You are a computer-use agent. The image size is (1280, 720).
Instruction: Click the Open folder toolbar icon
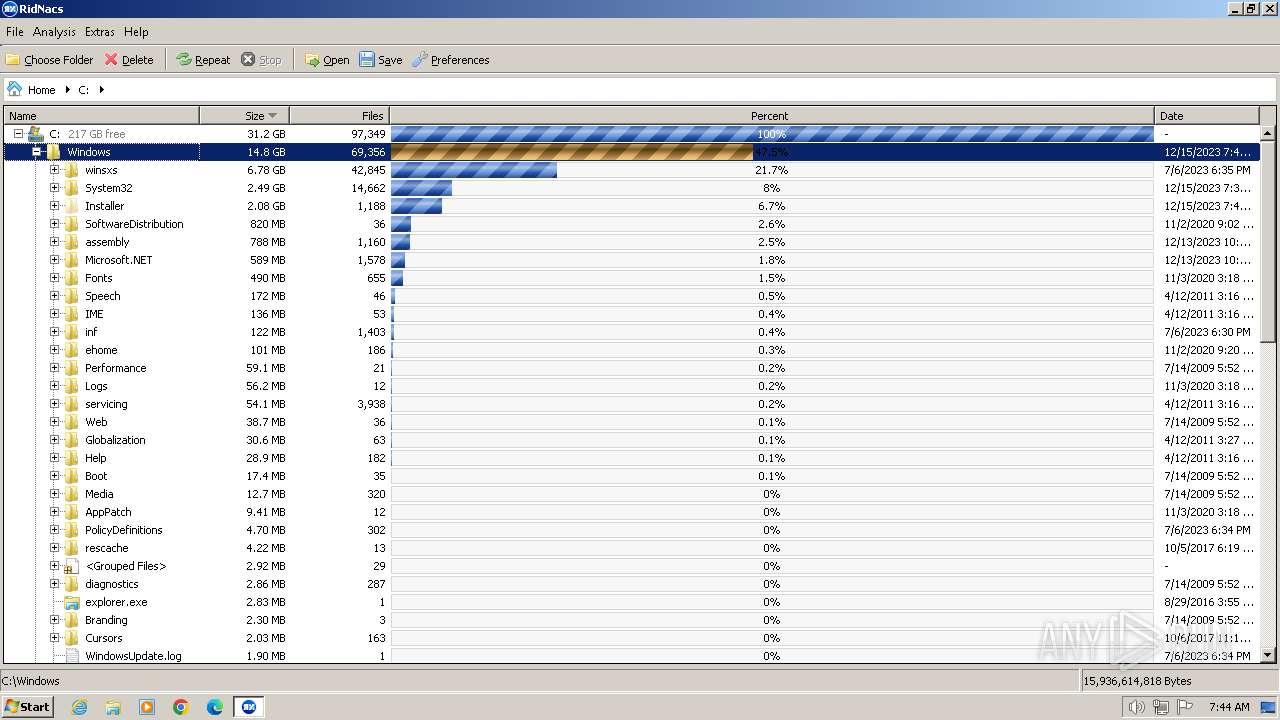click(312, 60)
